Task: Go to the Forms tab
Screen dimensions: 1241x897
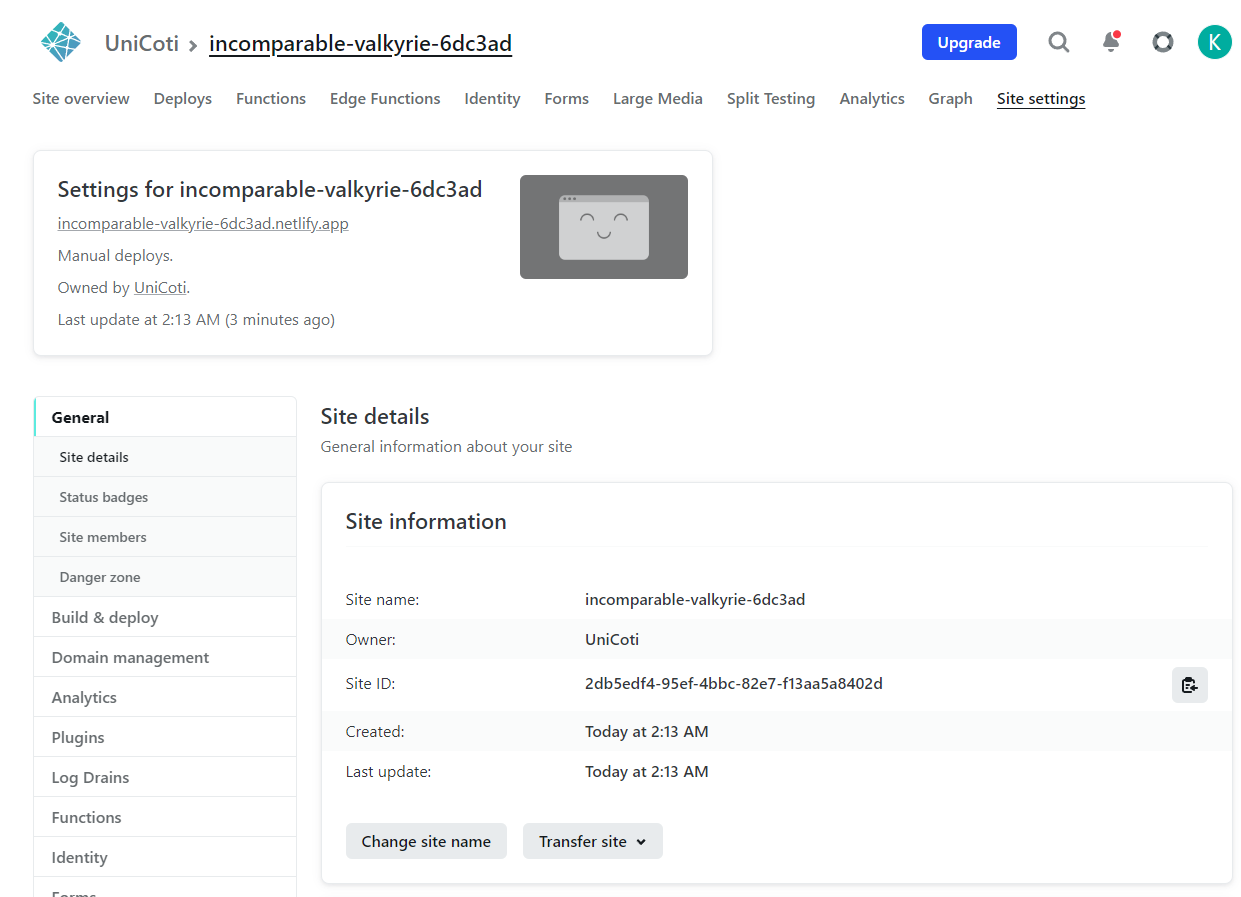Action: (x=566, y=99)
